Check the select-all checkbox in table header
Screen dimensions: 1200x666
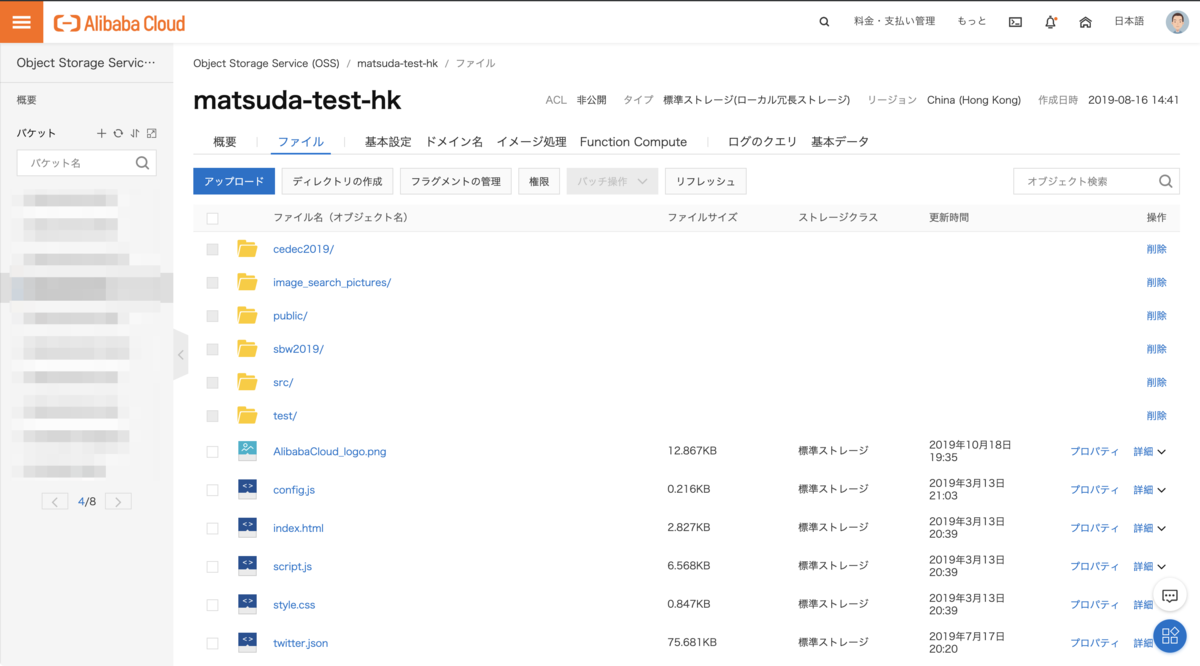212,218
